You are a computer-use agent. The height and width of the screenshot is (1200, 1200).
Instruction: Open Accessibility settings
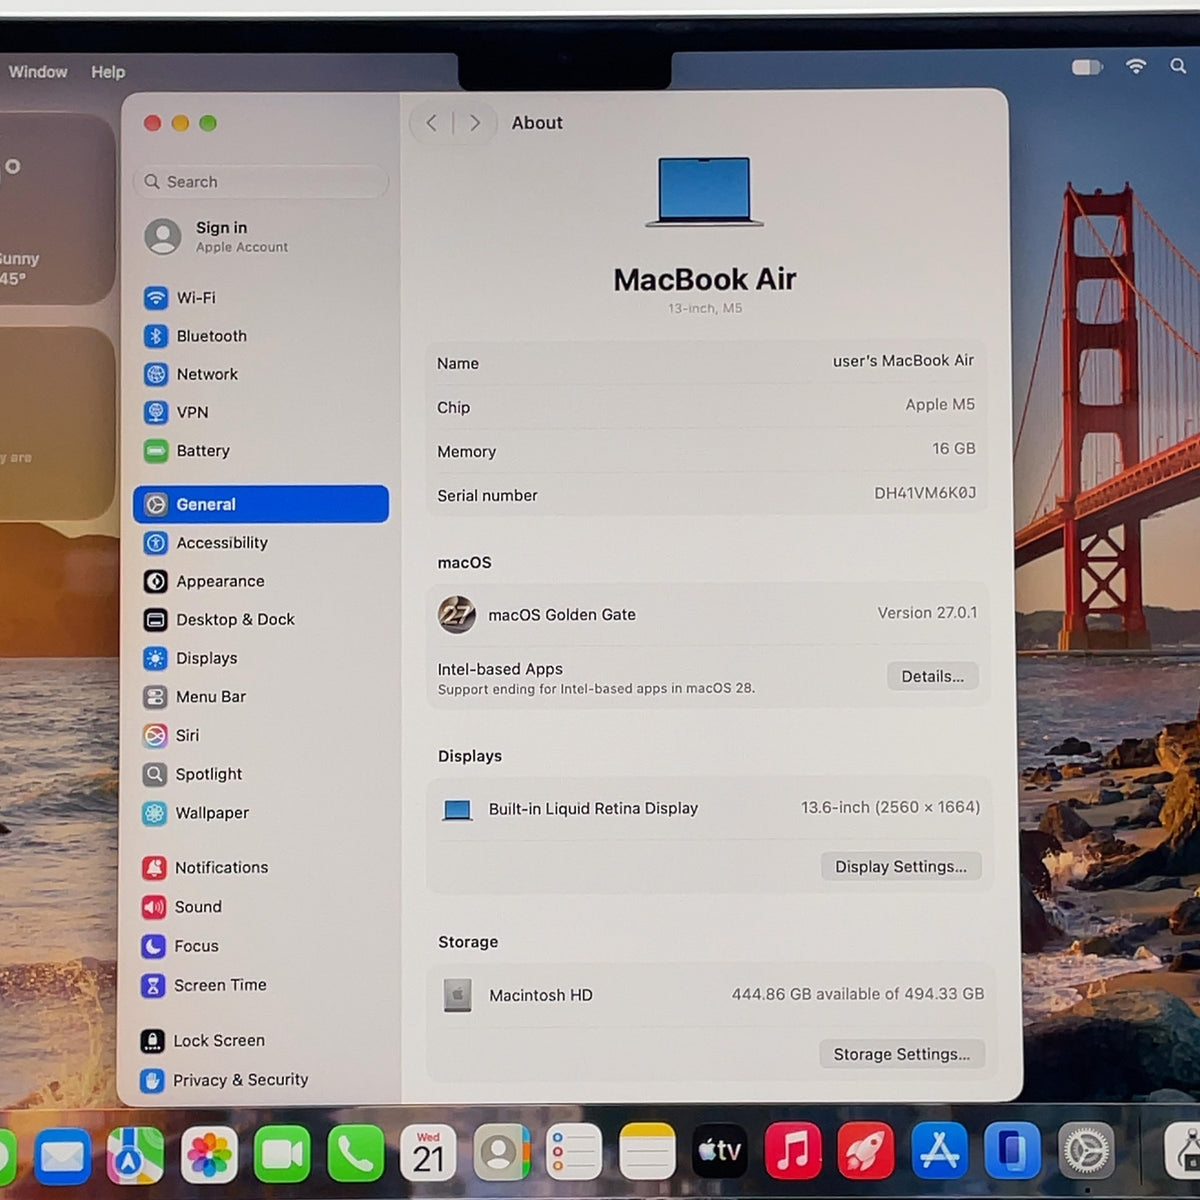tap(260, 543)
